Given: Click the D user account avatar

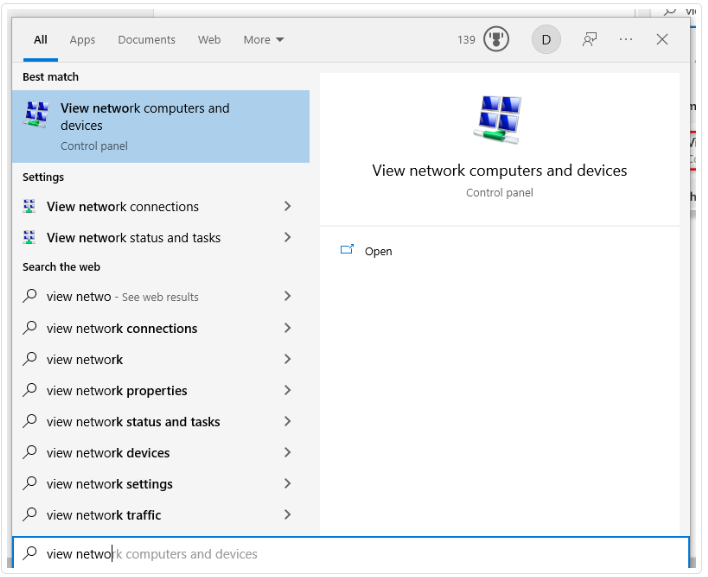Looking at the screenshot, I should coord(546,40).
